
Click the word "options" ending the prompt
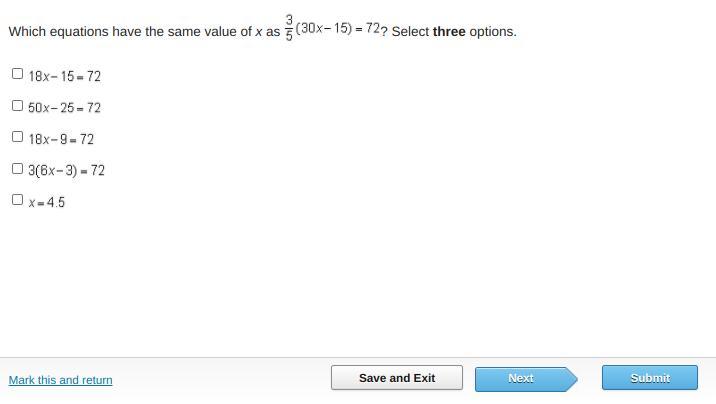click(492, 32)
